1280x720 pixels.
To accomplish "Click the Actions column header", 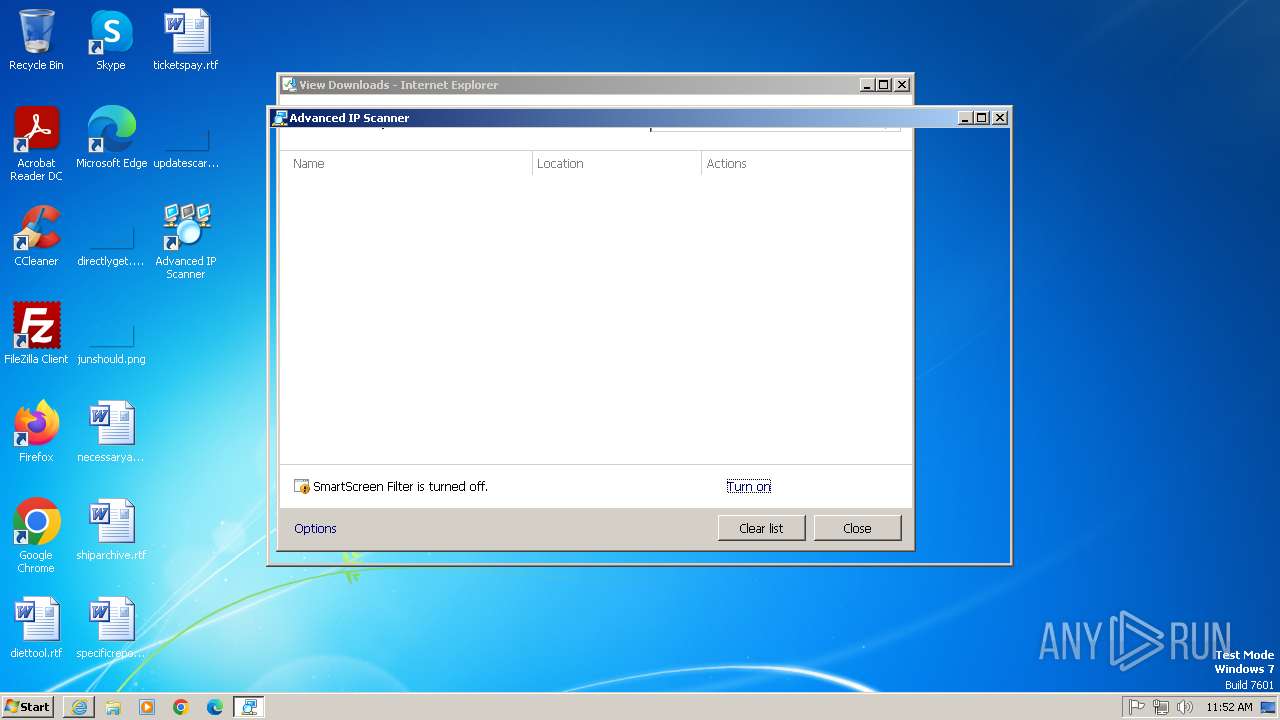I will coord(806,163).
